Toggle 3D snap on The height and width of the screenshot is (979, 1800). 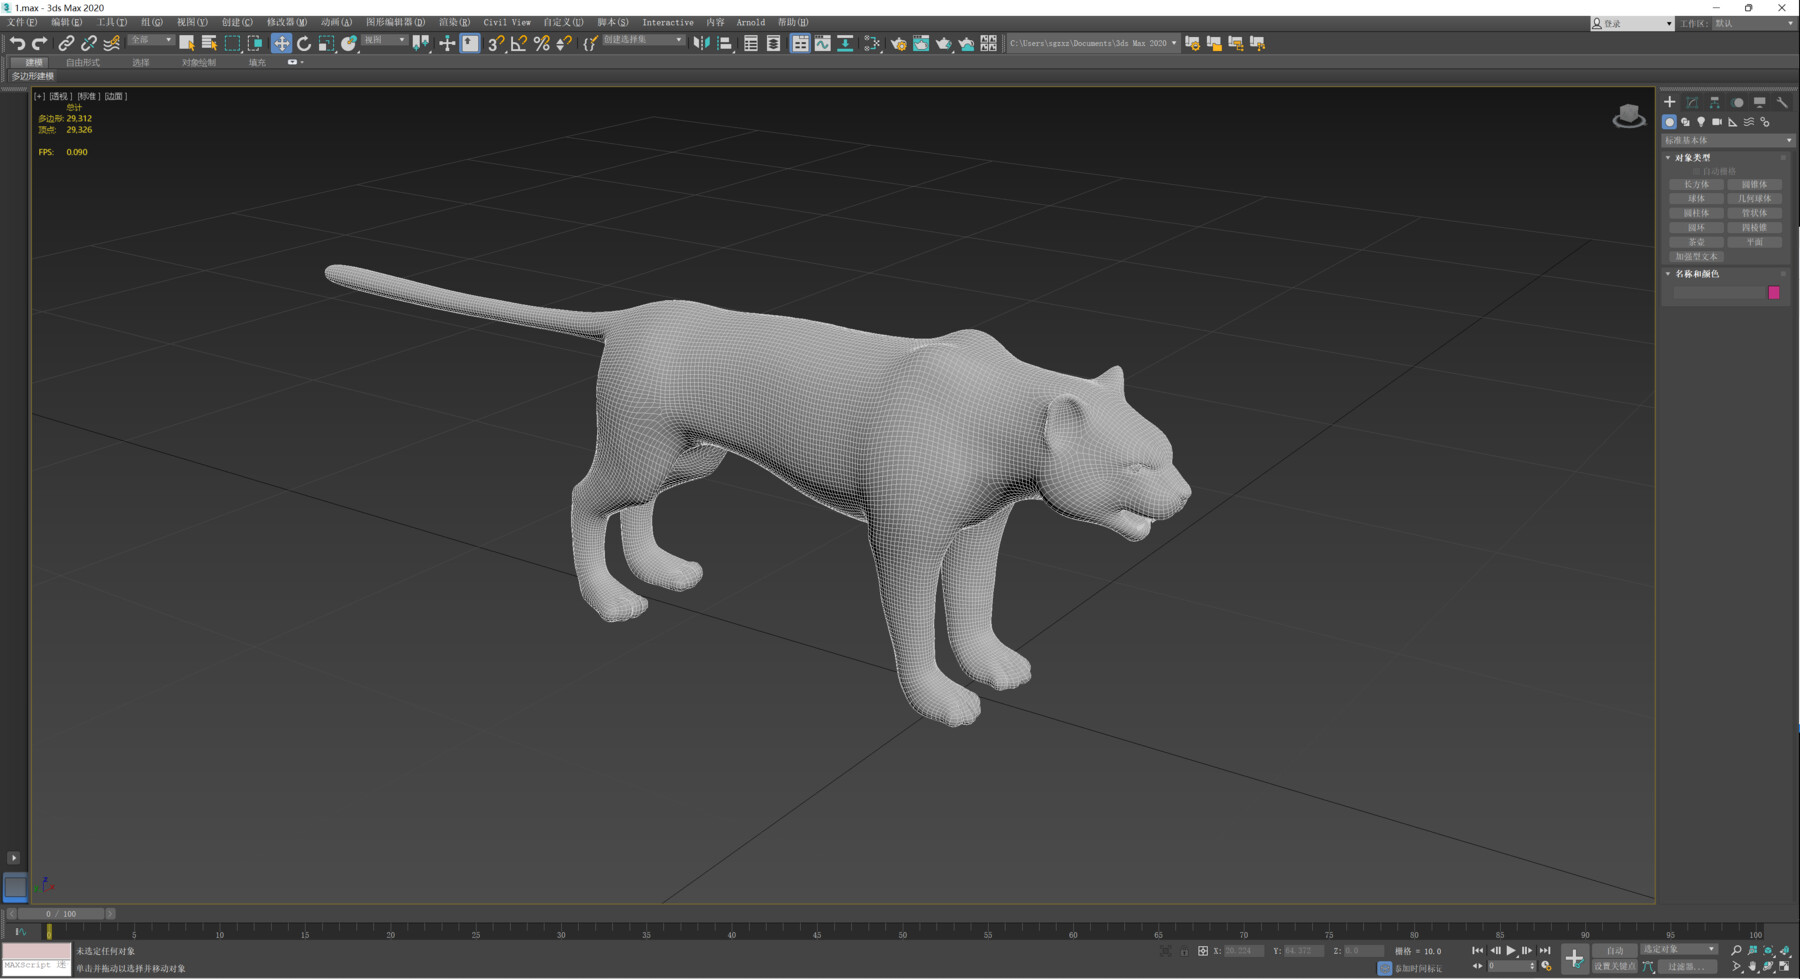494,43
